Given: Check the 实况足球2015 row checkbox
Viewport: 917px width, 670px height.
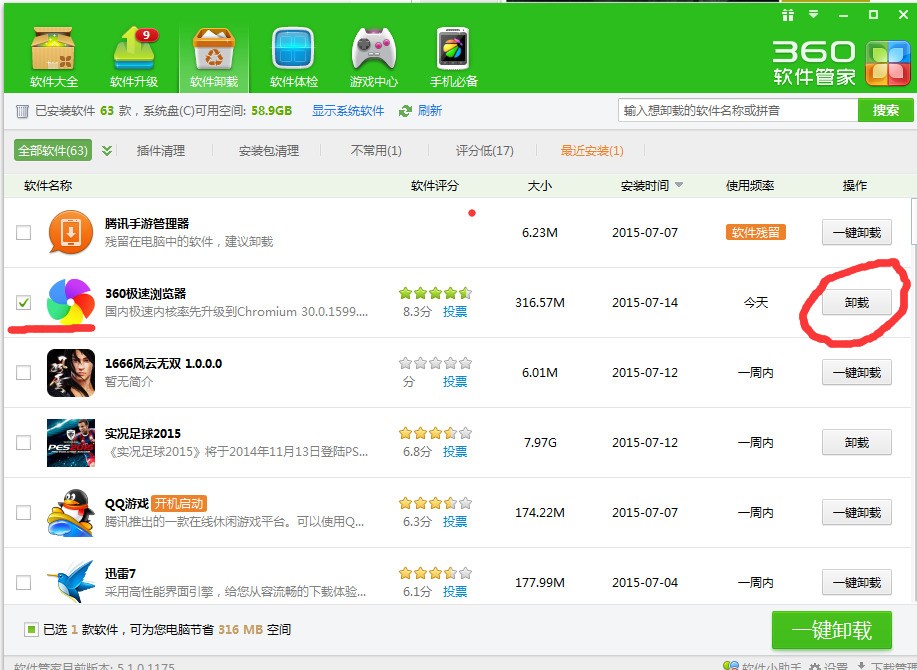Looking at the screenshot, I should (24, 442).
